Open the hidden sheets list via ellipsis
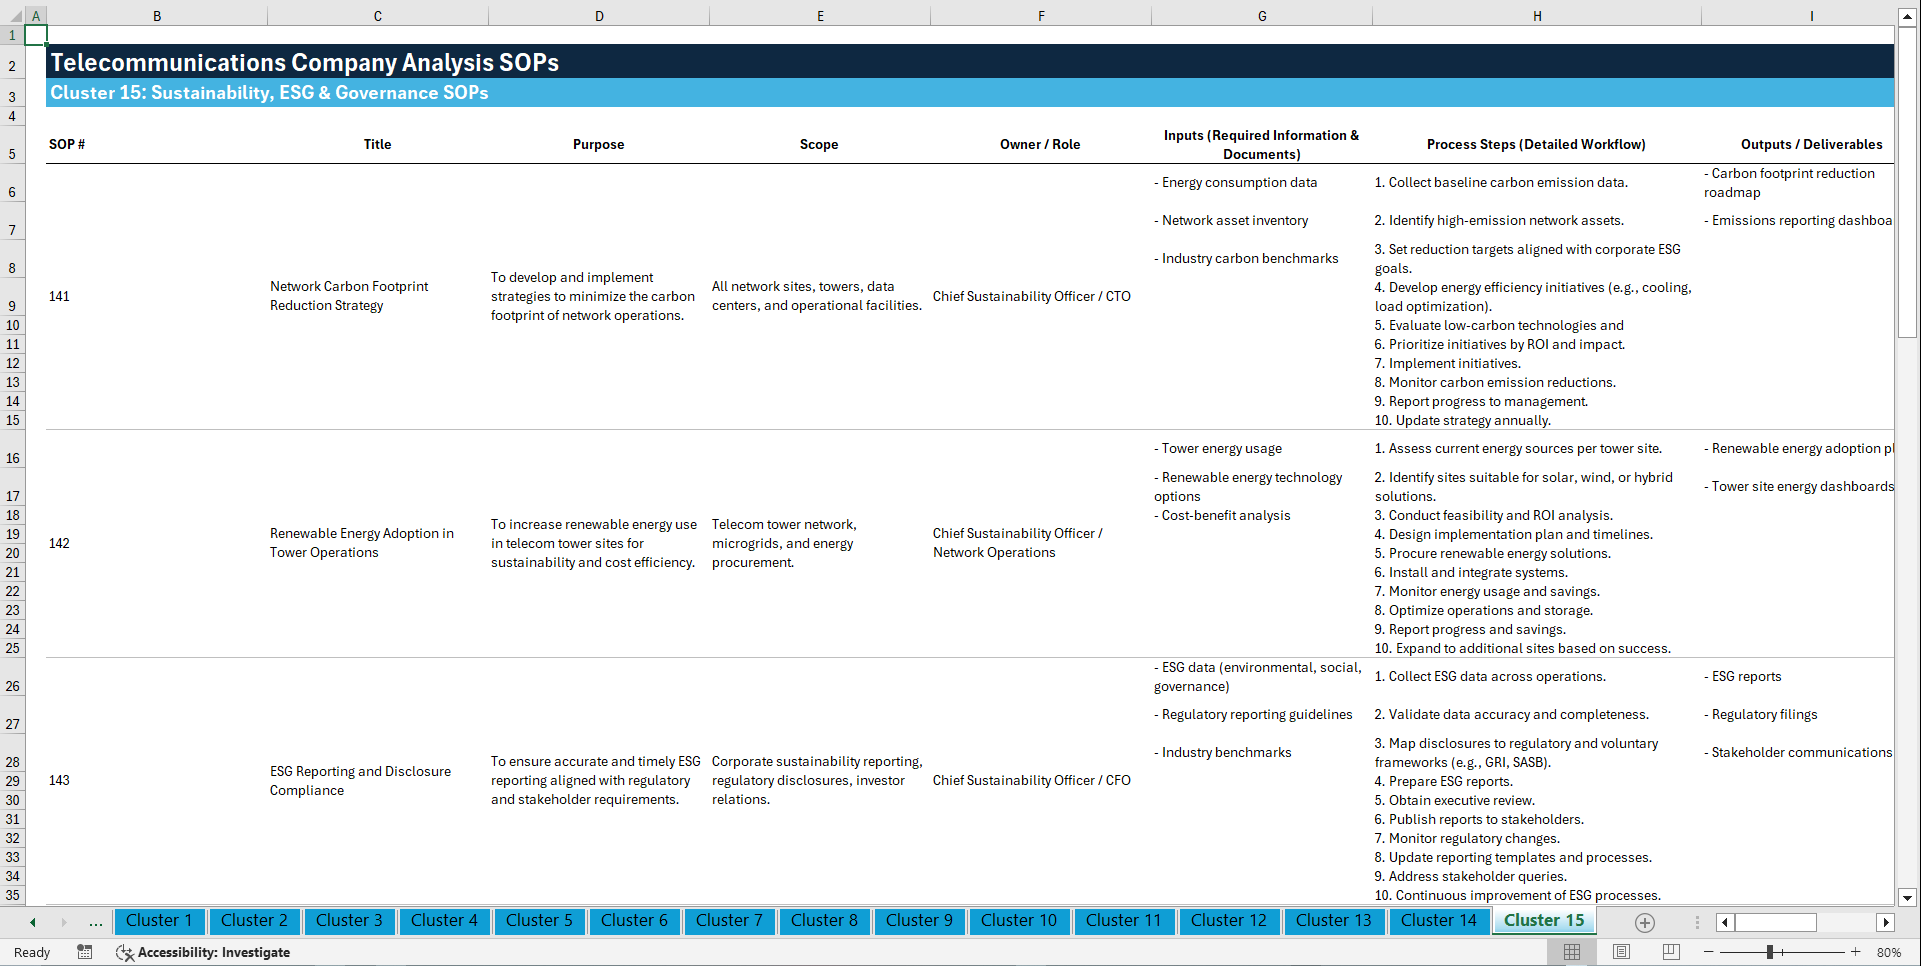Screen dimensions: 1921x966 (96, 922)
